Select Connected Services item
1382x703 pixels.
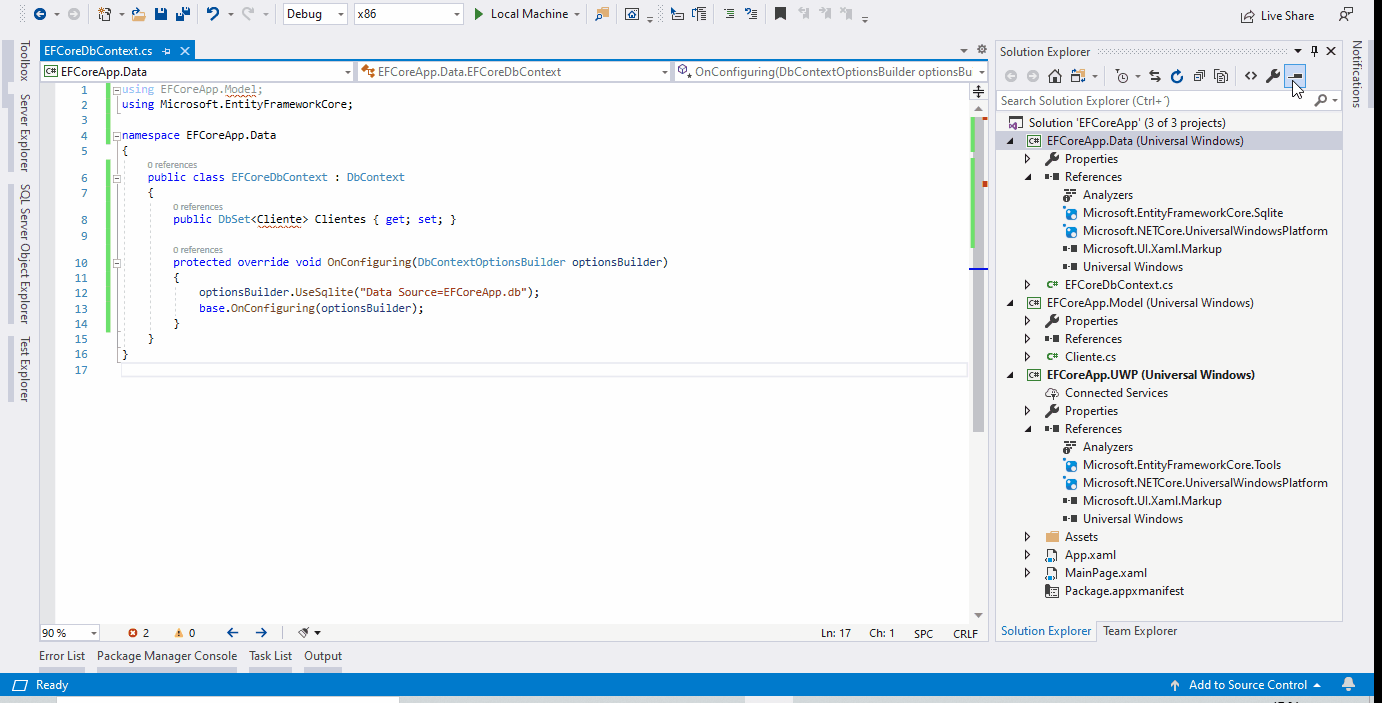(x=1116, y=393)
